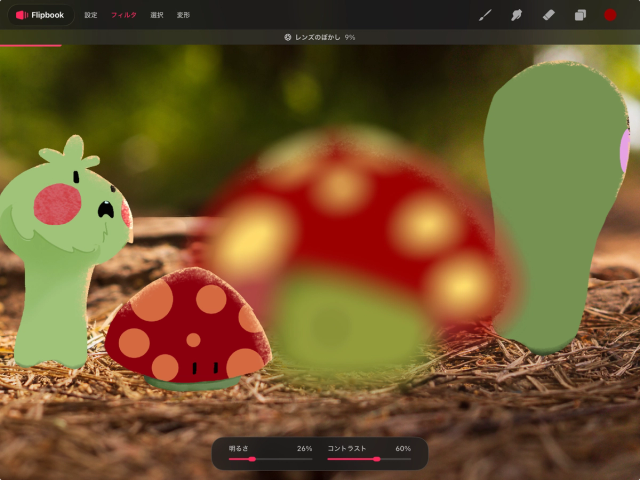Select the smudge tool
The width and height of the screenshot is (640, 480).
(516, 15)
